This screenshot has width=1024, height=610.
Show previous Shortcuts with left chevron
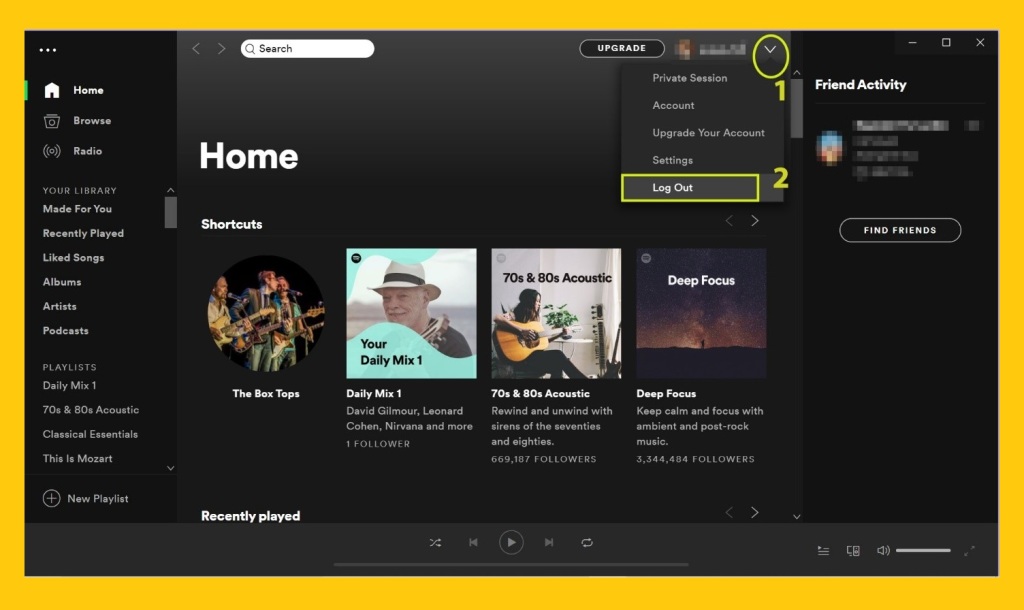(x=729, y=221)
